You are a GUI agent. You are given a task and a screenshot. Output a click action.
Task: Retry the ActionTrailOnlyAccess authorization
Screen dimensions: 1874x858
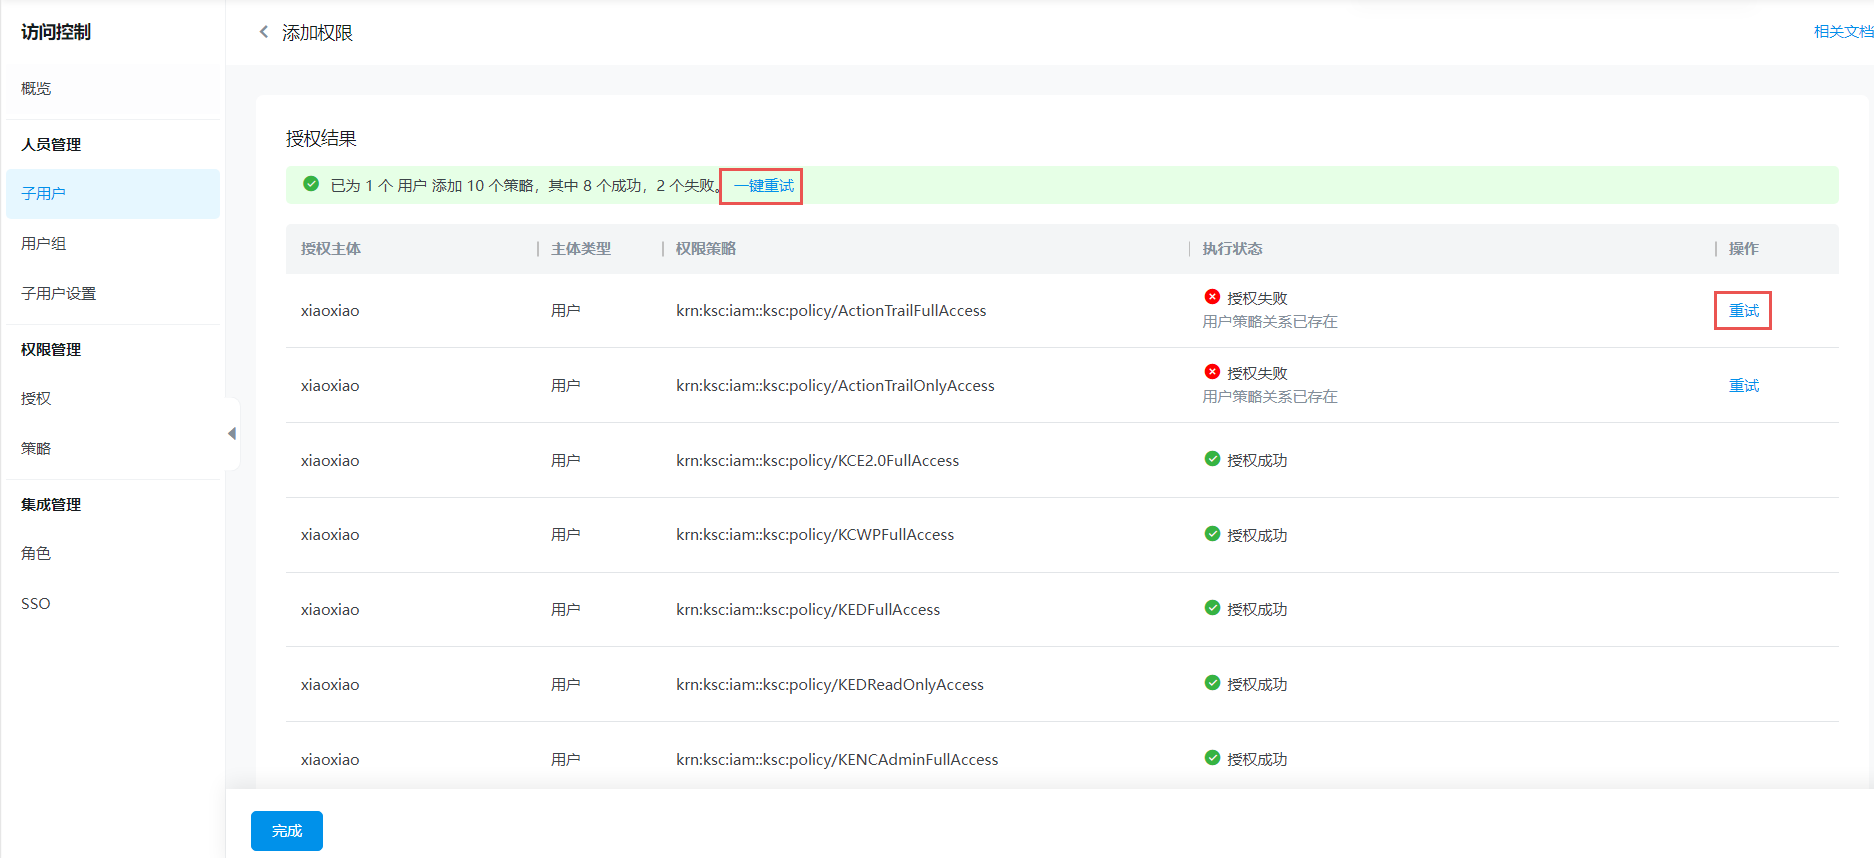pyautogui.click(x=1743, y=386)
